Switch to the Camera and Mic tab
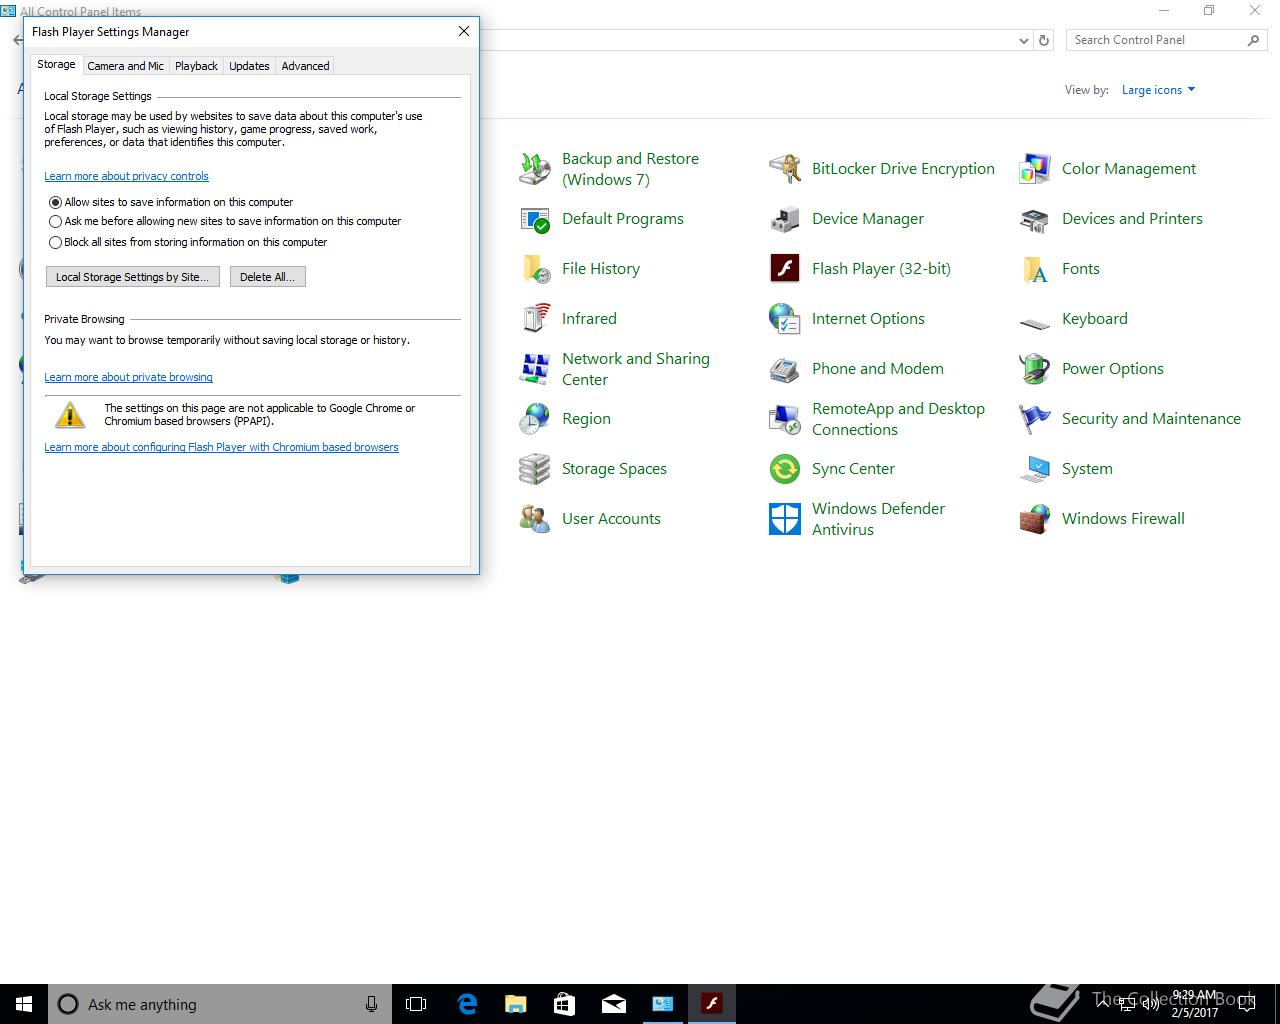 click(125, 66)
